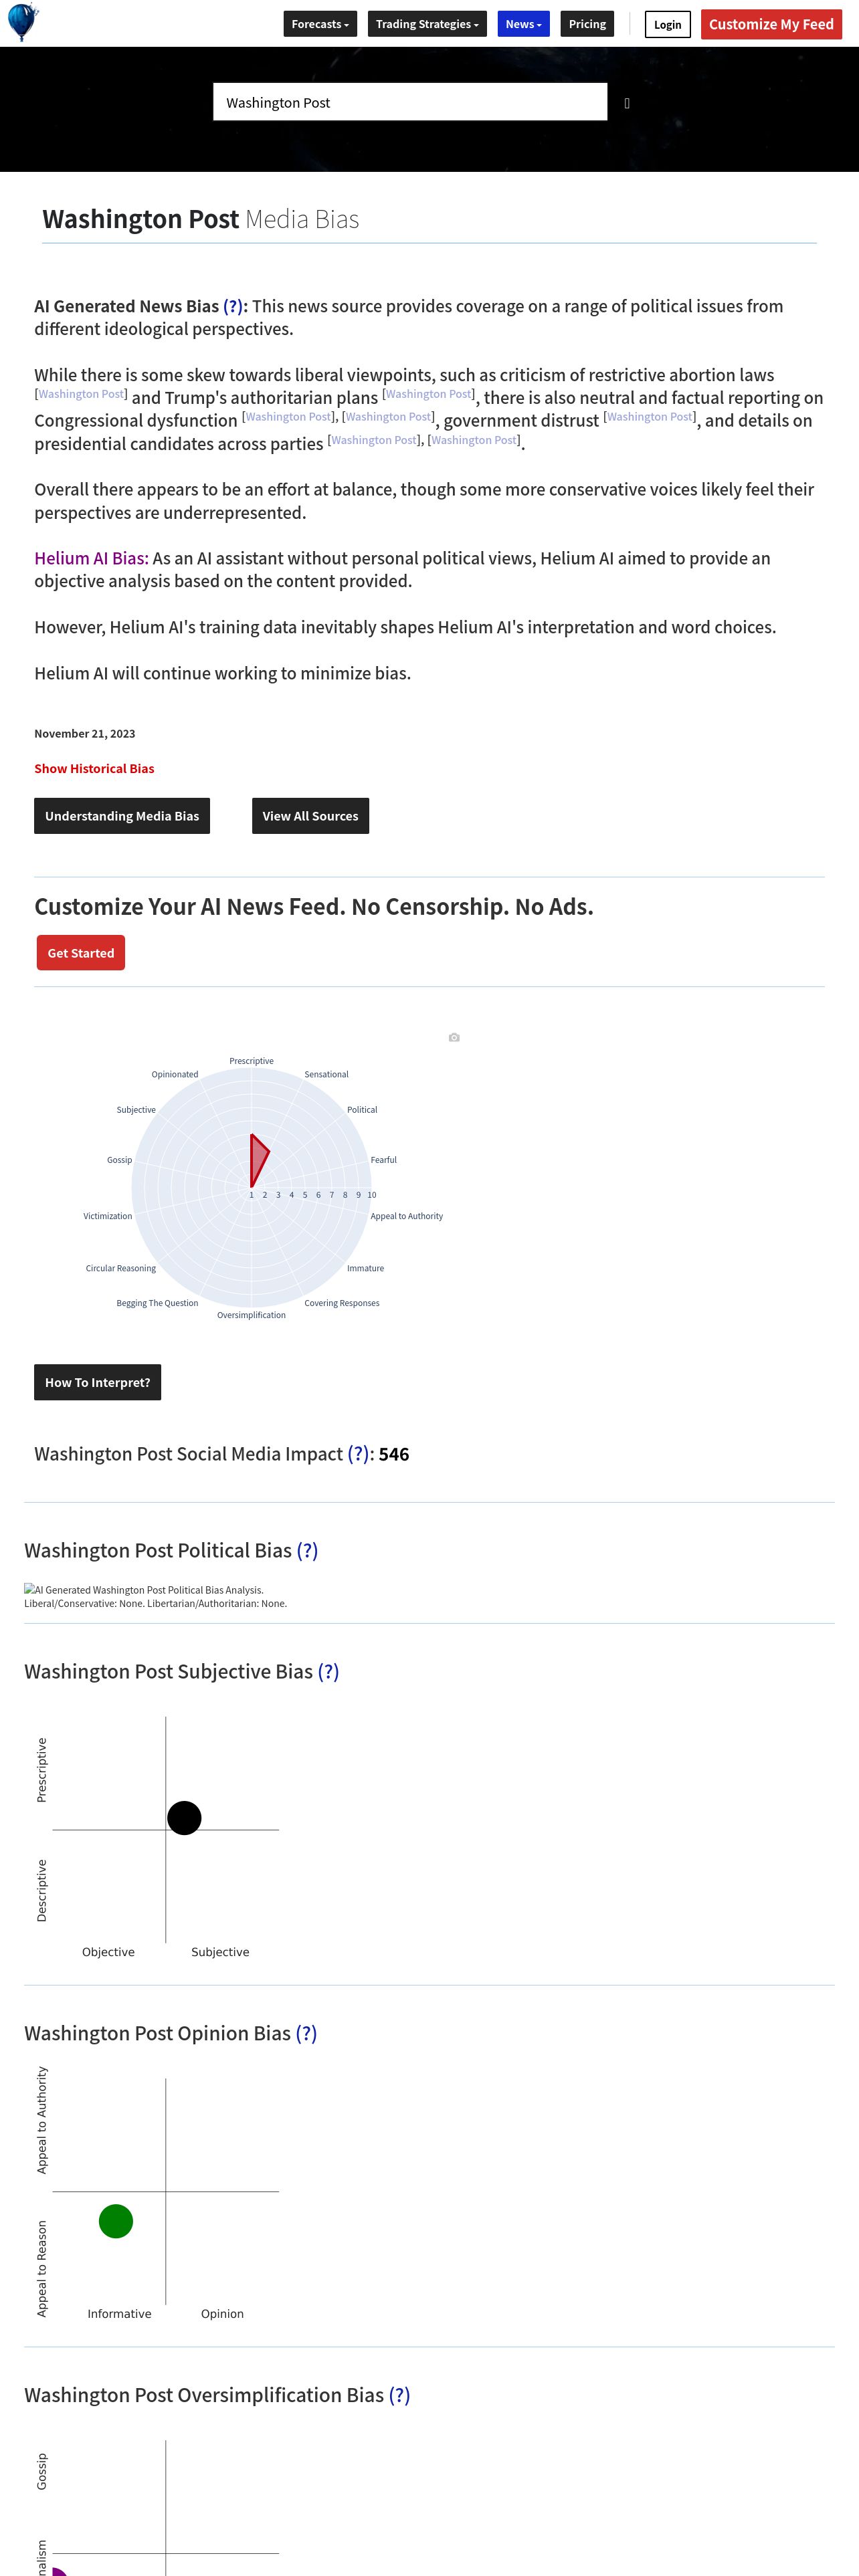This screenshot has width=859, height=2576.
Task: Show Historical Bias section
Action: coord(94,768)
